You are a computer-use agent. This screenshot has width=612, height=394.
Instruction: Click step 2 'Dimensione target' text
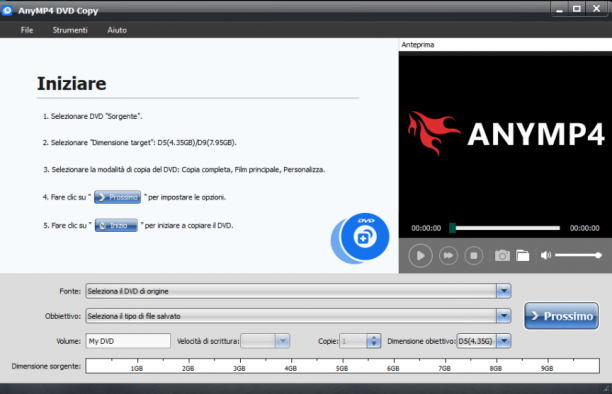pos(140,143)
